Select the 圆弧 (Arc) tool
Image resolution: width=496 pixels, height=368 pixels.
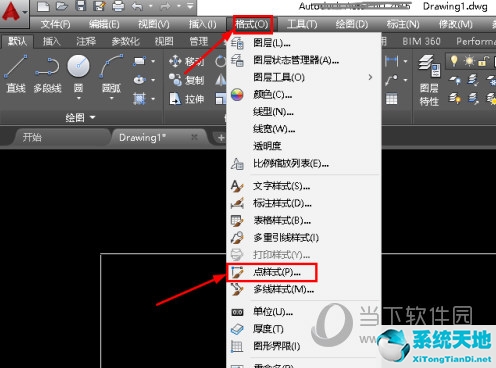pos(111,74)
